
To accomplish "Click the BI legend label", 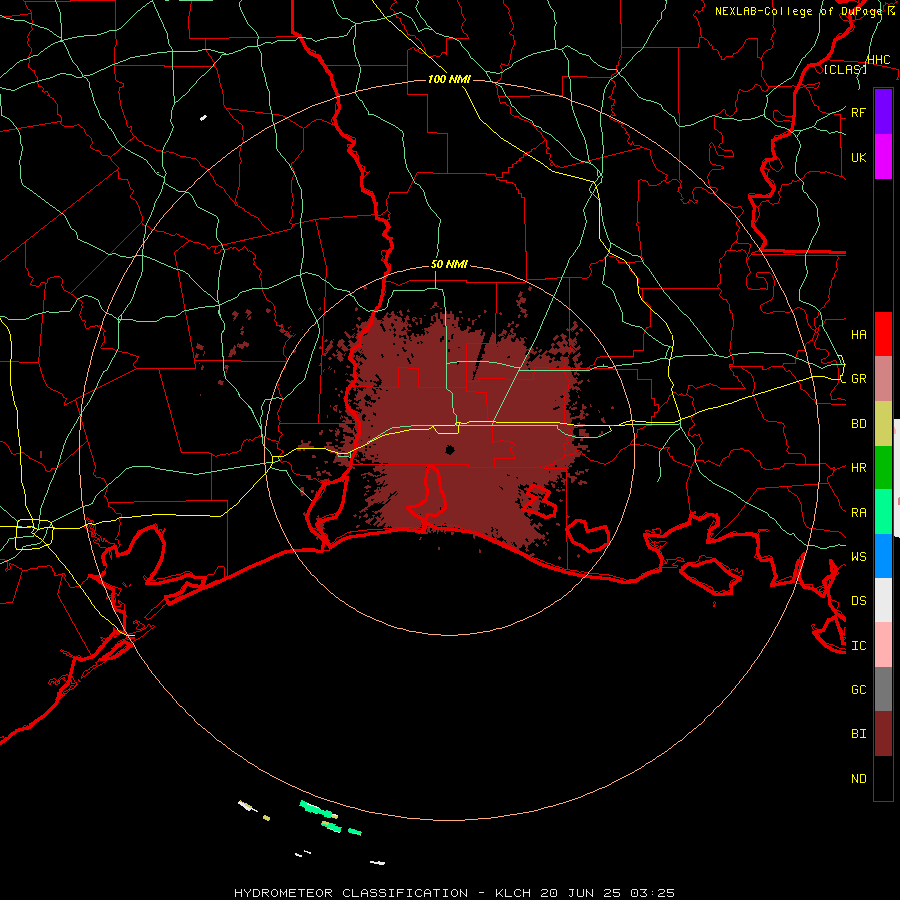I will point(858,734).
